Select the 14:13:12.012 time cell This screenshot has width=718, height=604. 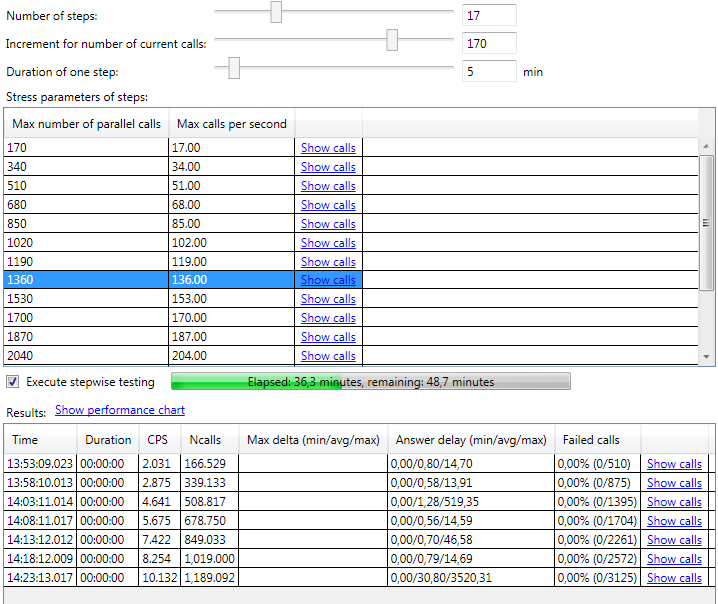click(x=40, y=540)
